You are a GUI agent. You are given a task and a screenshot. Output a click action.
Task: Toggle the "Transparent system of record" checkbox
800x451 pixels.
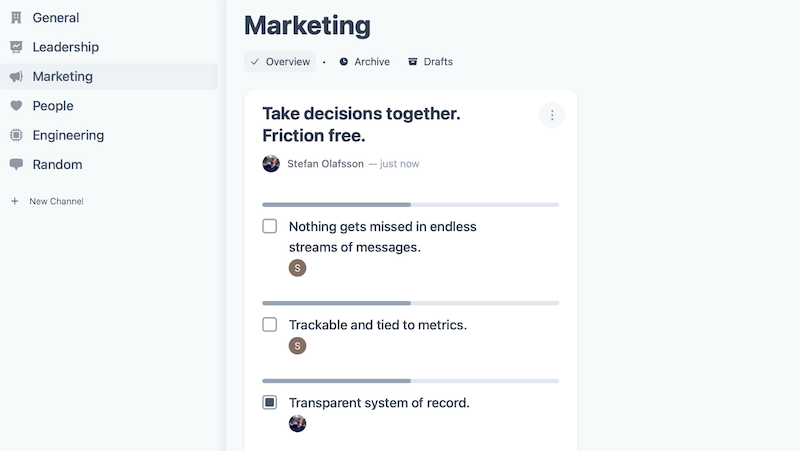pyautogui.click(x=270, y=402)
